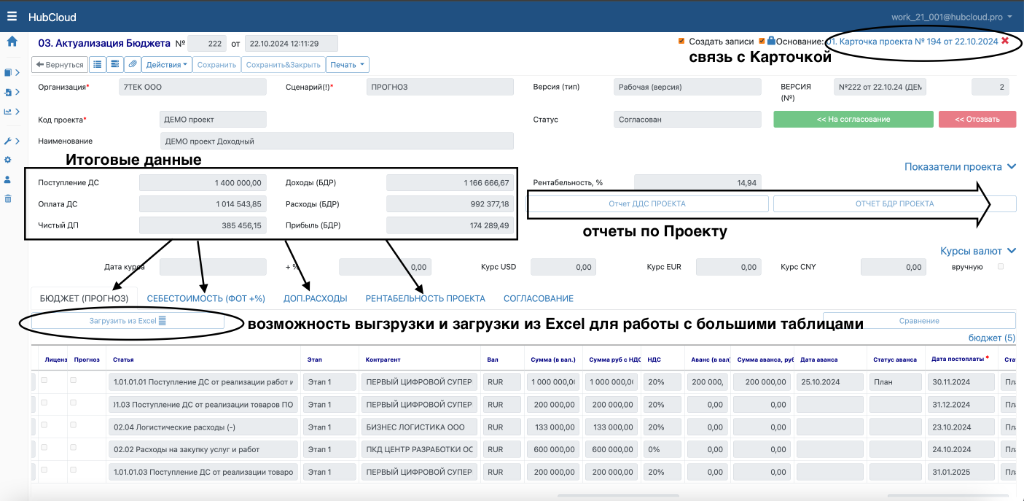The image size is (1024, 501).
Task: Click the Сравнение button
Action: (x=918, y=321)
